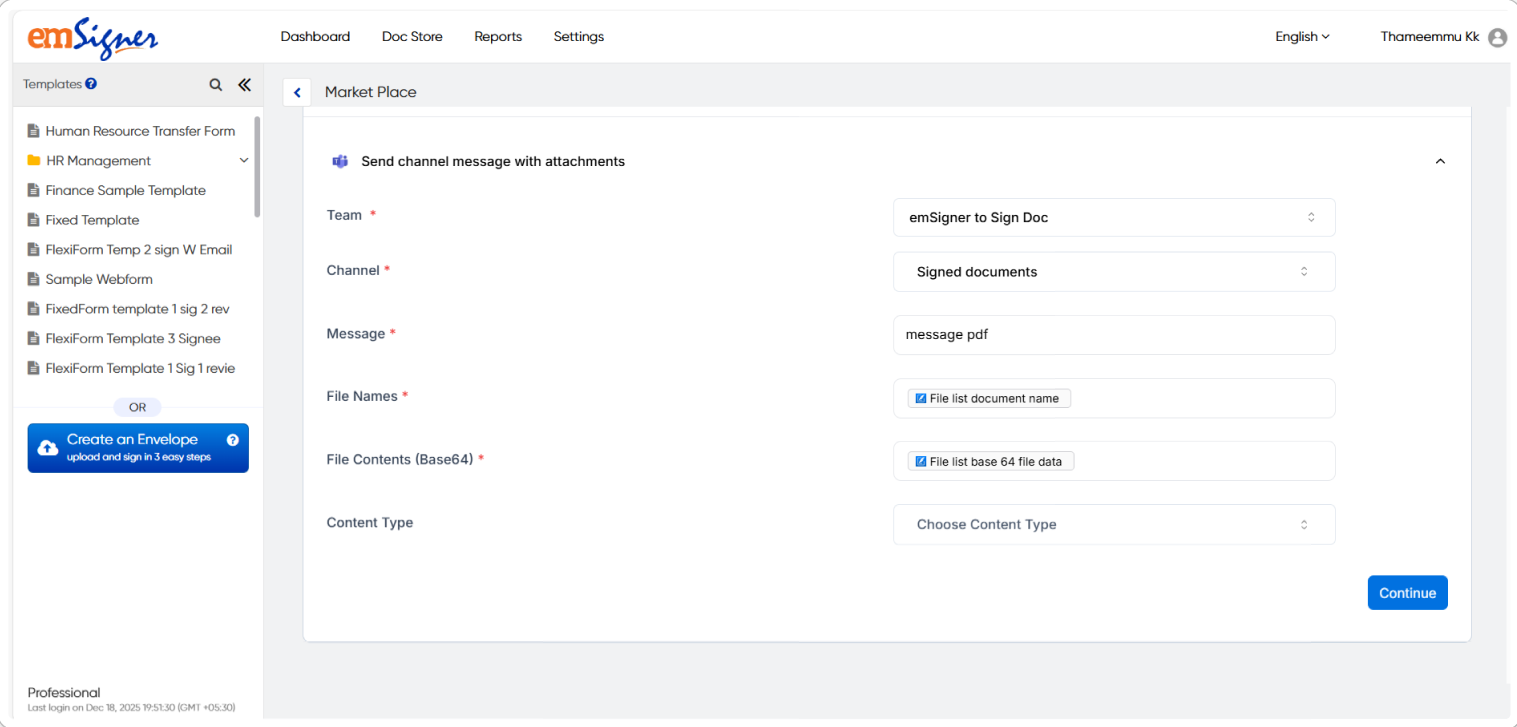Click the Message input field
The image size is (1517, 727).
(x=1113, y=335)
